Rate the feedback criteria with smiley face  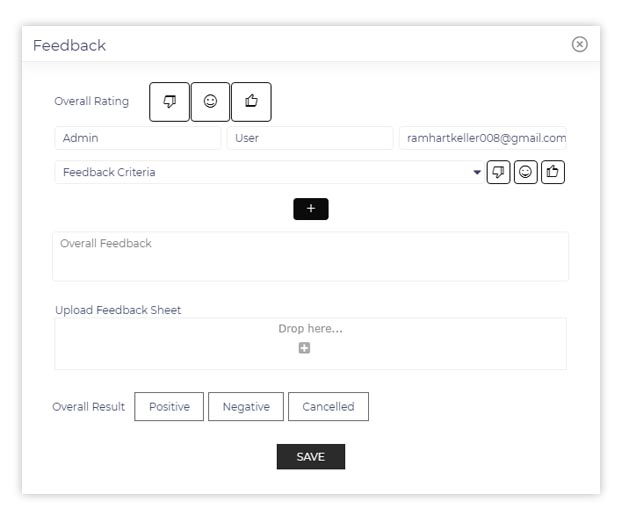[x=526, y=172]
